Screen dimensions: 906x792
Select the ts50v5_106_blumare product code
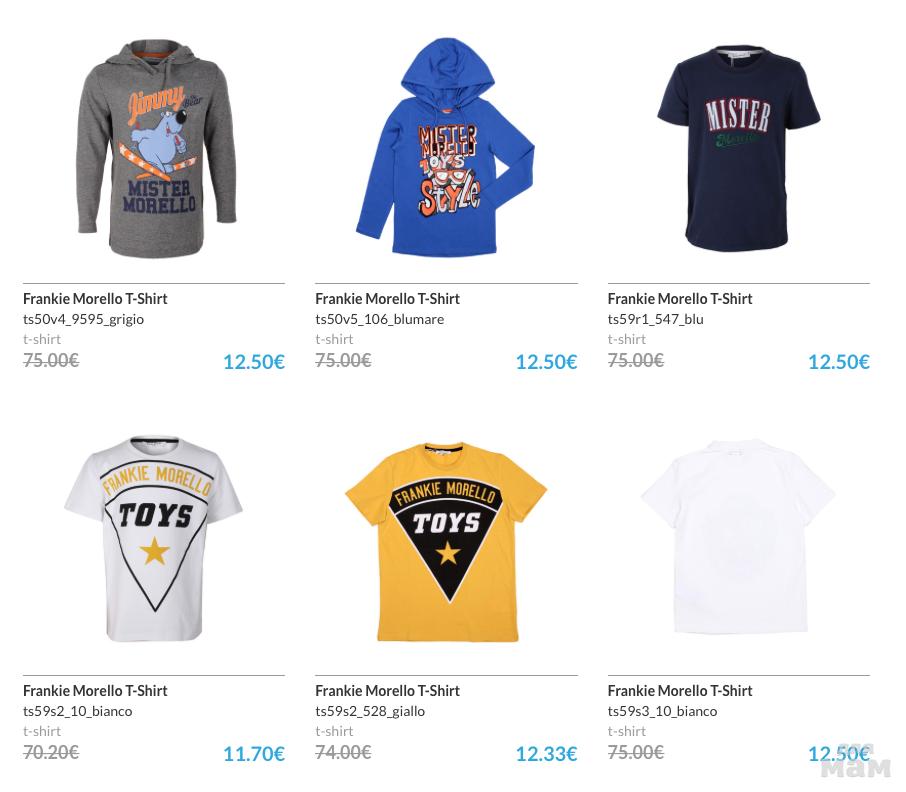[379, 319]
